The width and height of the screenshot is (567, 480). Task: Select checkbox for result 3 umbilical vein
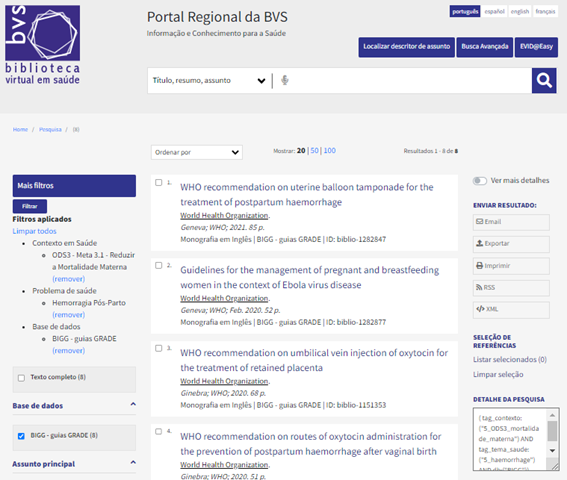[x=158, y=348]
